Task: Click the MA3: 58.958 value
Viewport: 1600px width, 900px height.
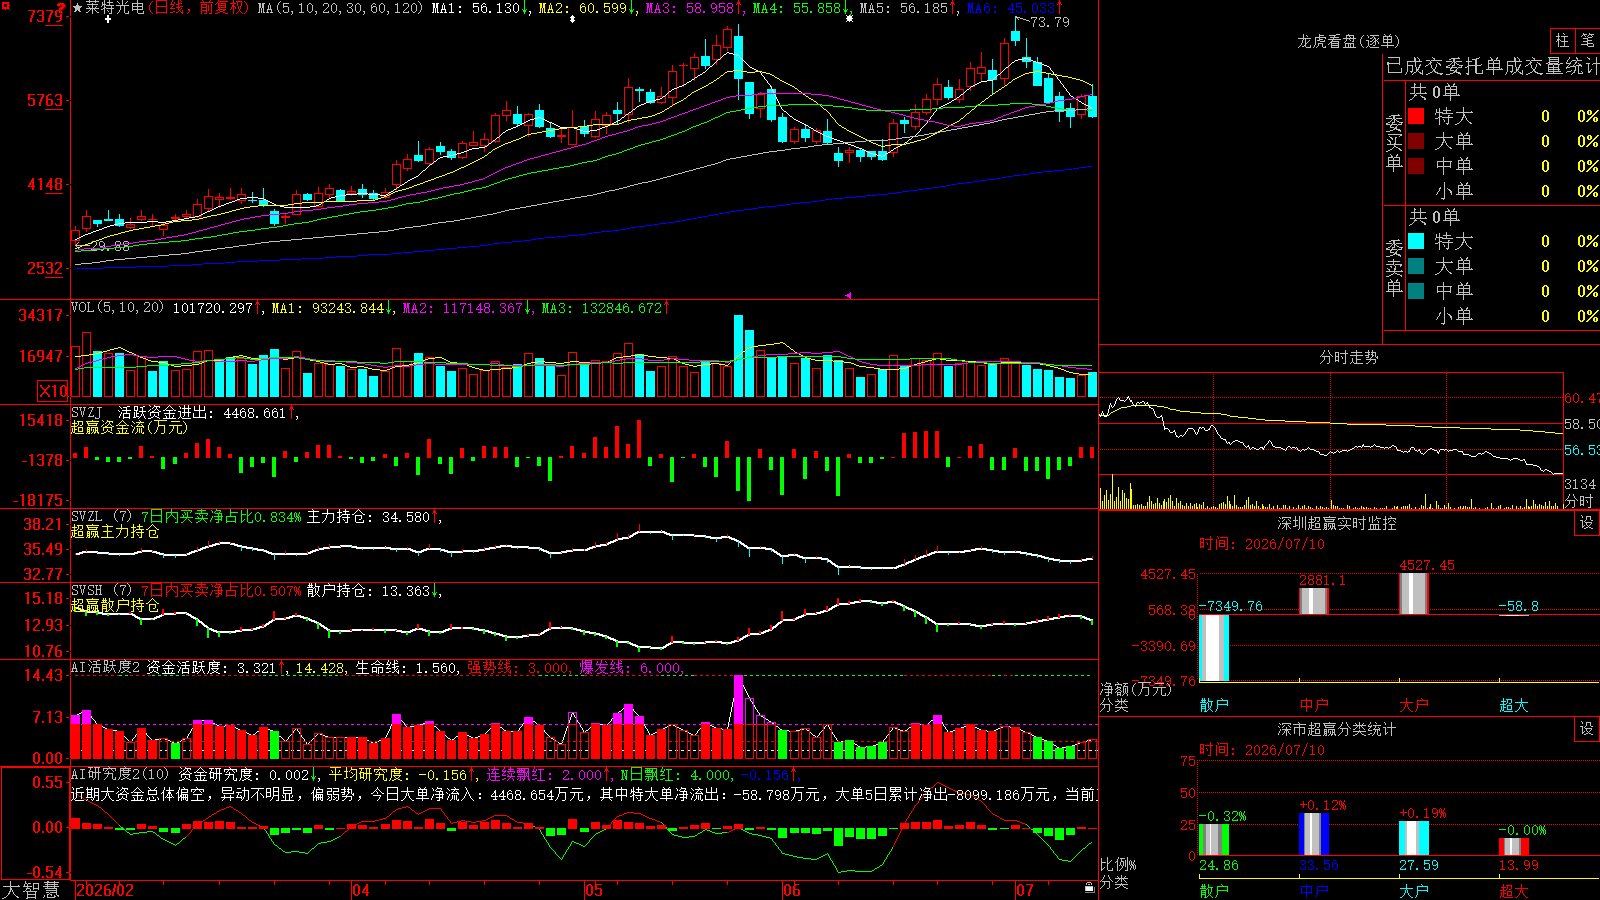Action: [694, 8]
